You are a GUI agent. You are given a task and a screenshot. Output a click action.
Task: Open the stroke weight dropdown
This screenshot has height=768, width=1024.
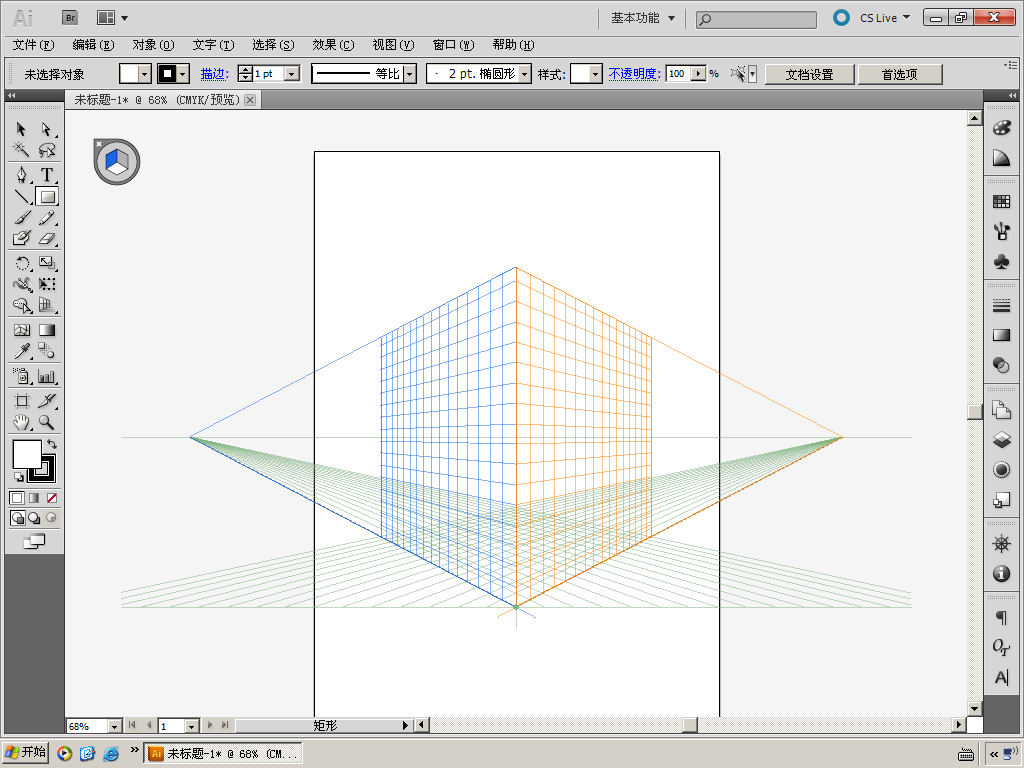click(292, 74)
